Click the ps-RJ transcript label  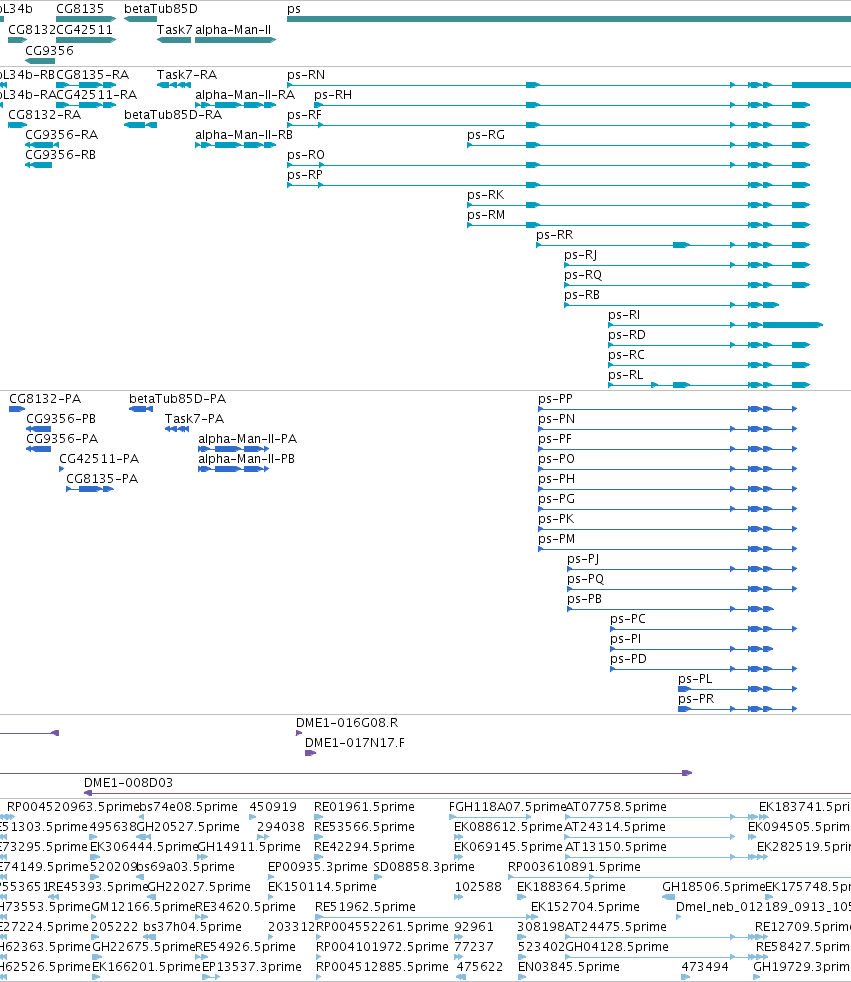tap(580, 255)
